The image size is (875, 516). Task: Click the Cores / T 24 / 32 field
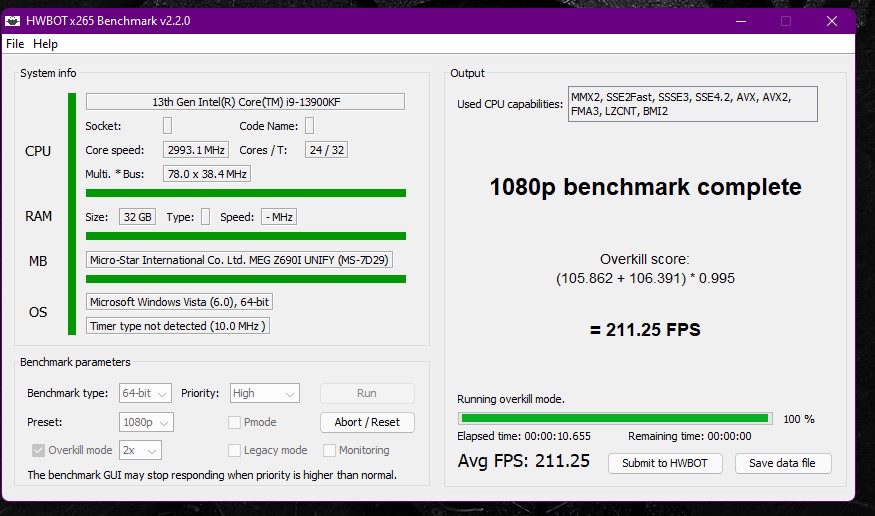pos(326,150)
